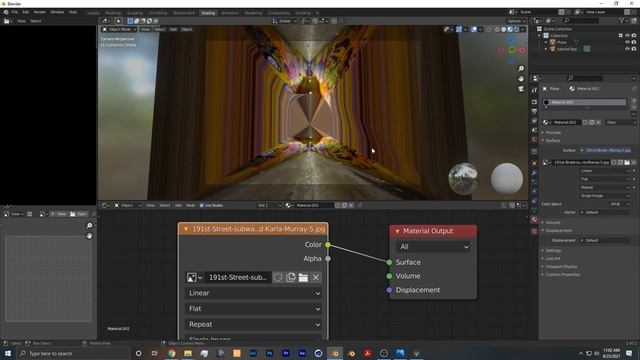Open the Render menu
The width and height of the screenshot is (640, 360).
pos(40,12)
